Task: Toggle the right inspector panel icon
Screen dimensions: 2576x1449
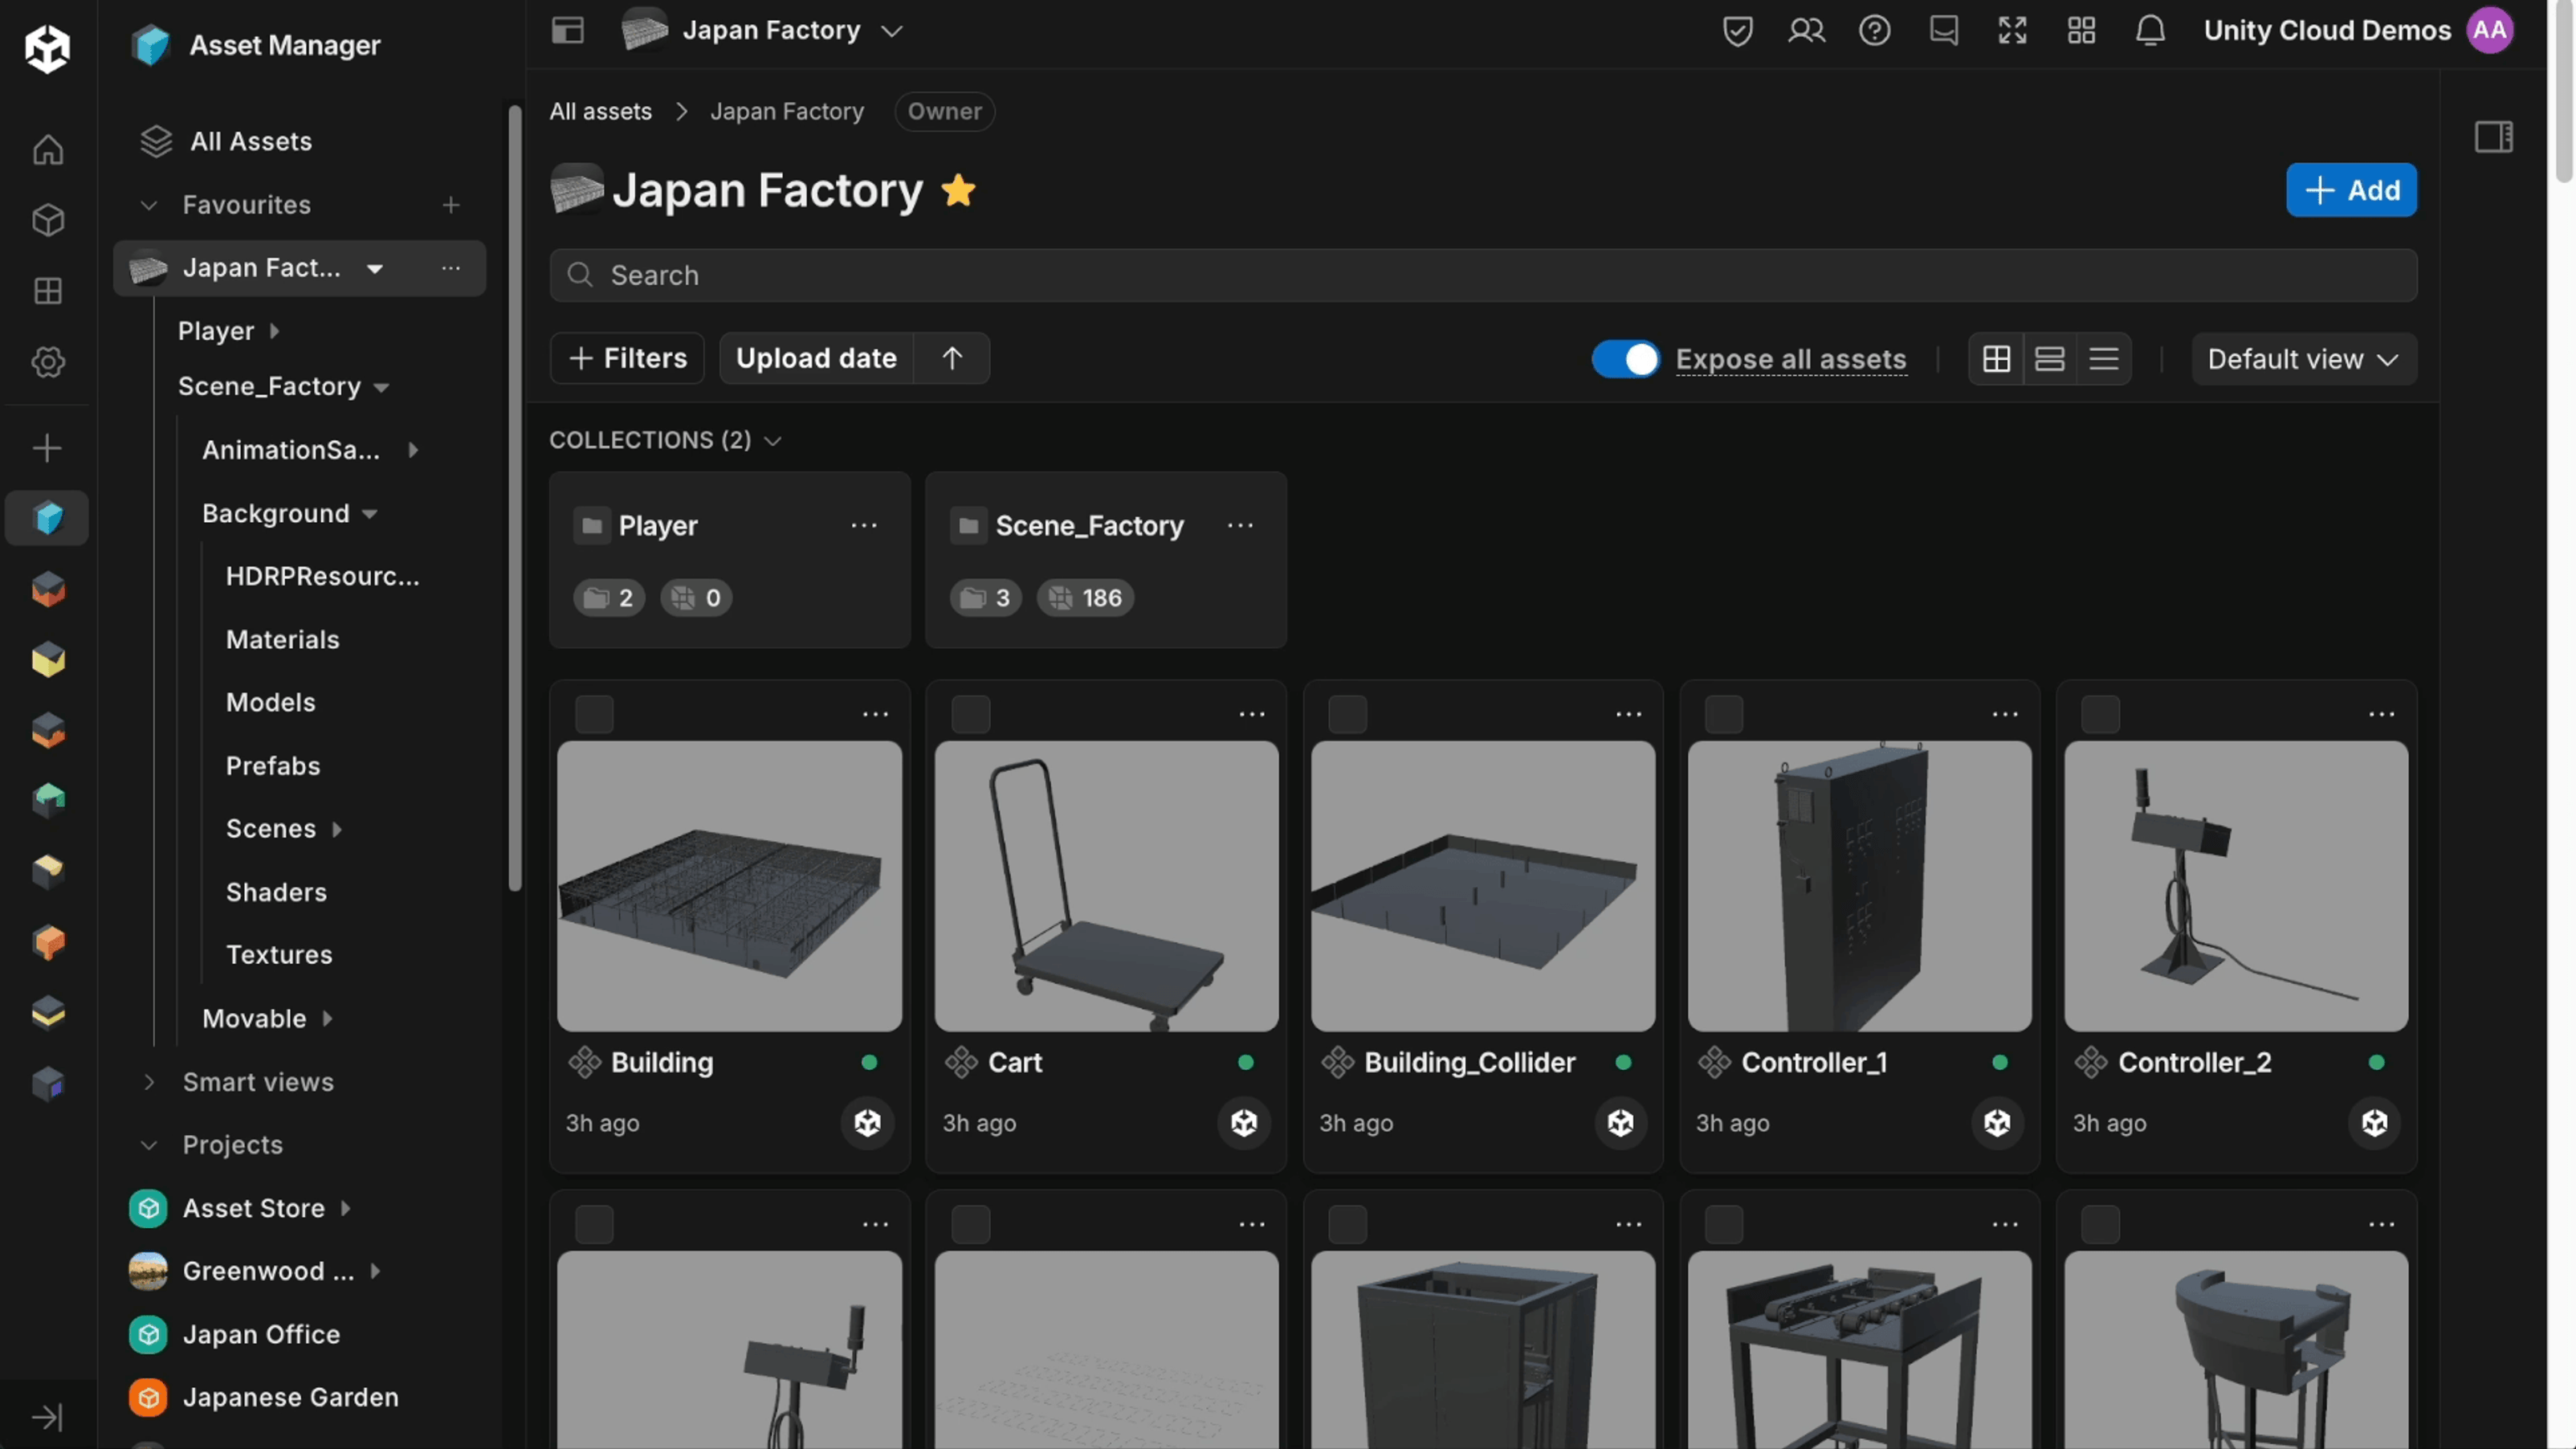Action: pos(2494,136)
